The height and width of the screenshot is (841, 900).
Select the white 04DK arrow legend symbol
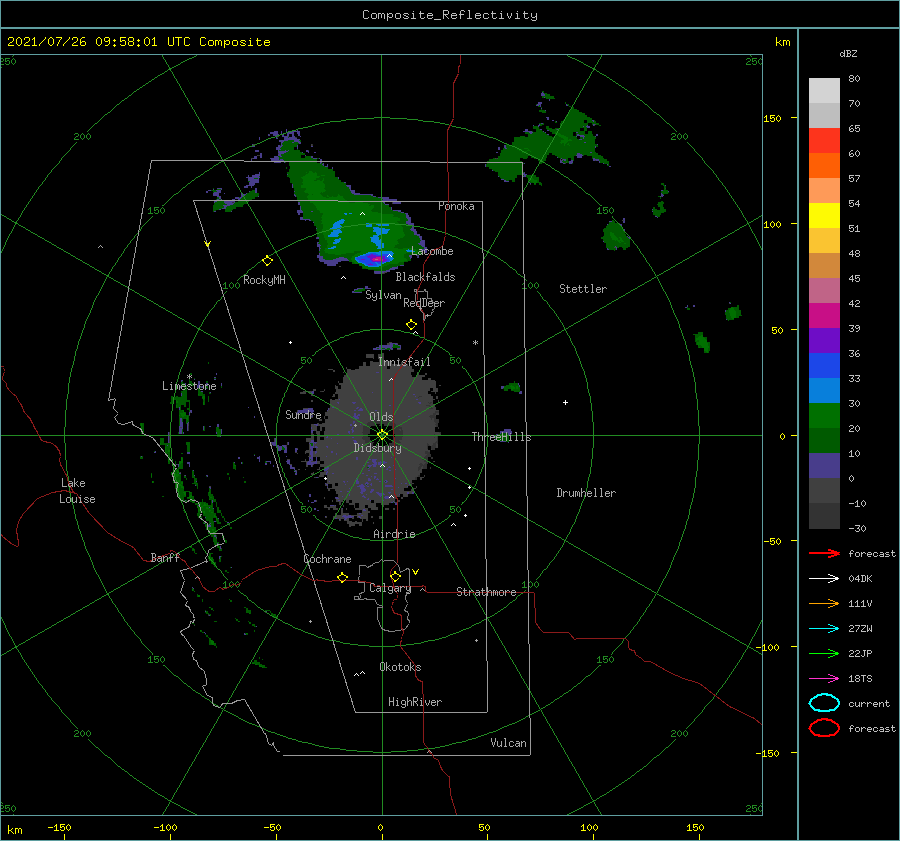click(x=824, y=578)
